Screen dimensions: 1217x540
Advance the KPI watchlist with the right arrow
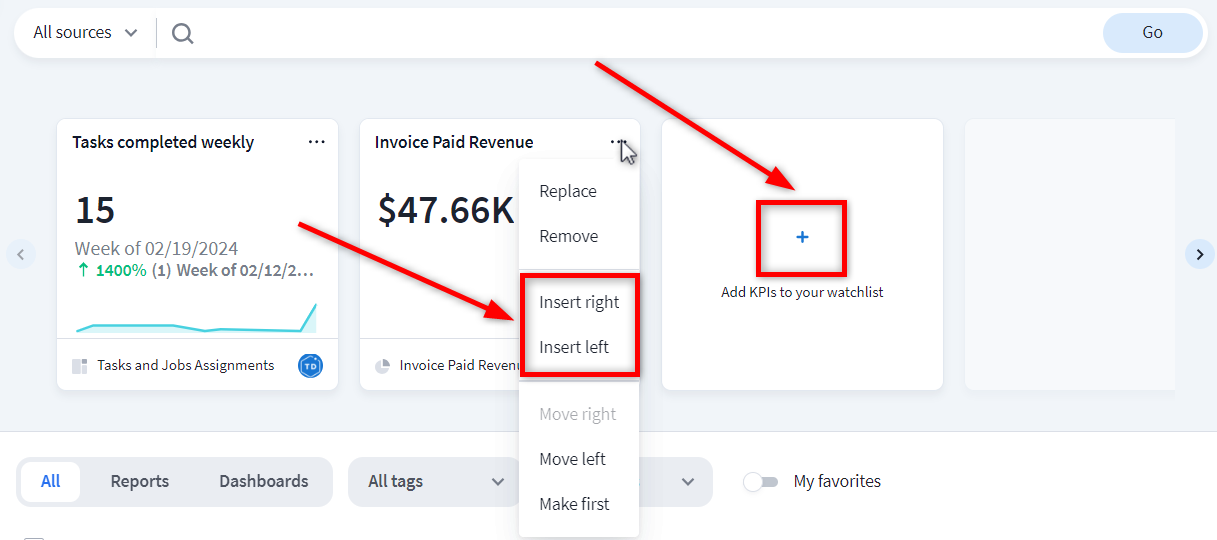[1199, 254]
